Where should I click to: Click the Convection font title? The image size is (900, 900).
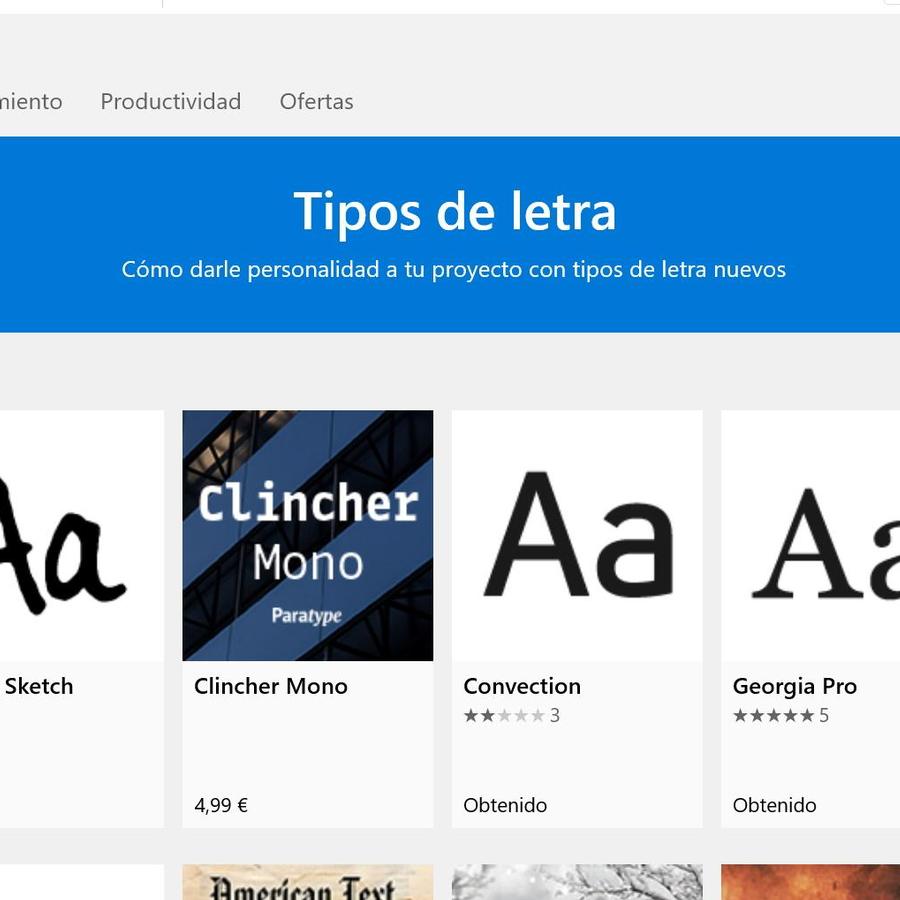[x=522, y=686]
